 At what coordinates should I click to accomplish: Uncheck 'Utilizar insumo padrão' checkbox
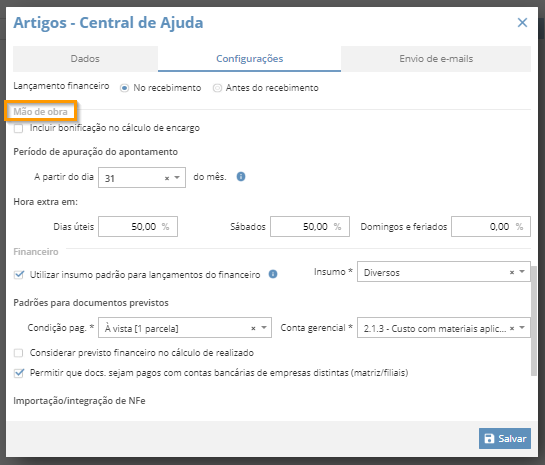tap(19, 275)
